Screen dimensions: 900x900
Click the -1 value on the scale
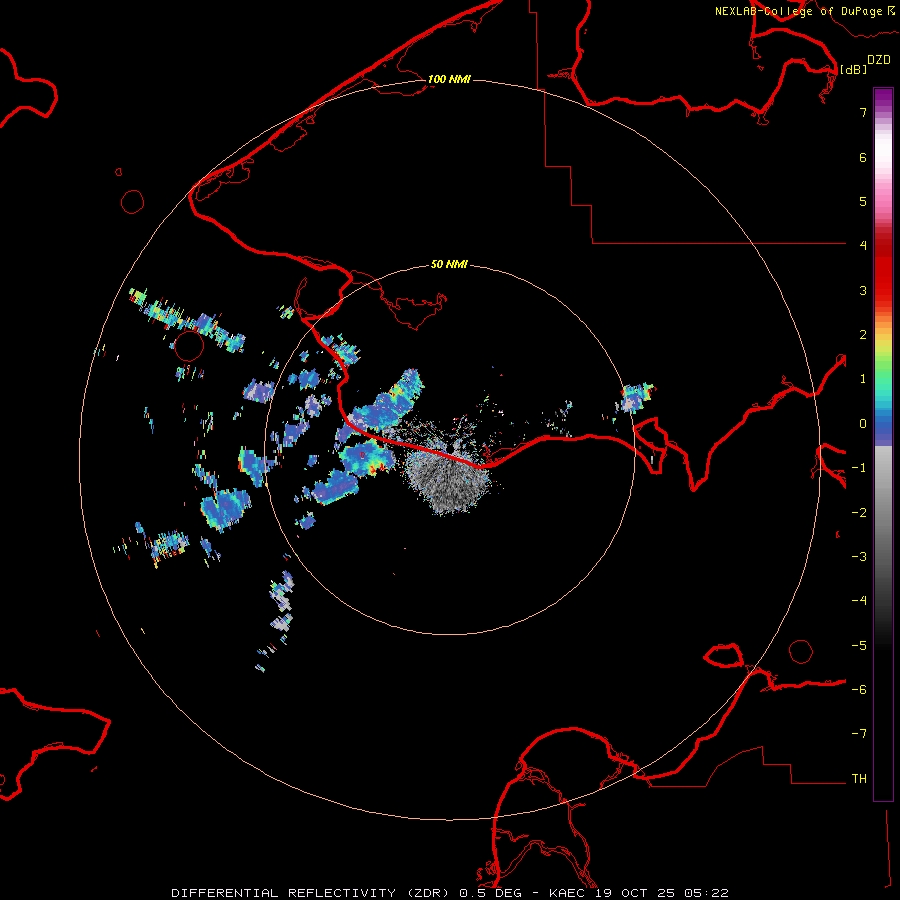859,468
